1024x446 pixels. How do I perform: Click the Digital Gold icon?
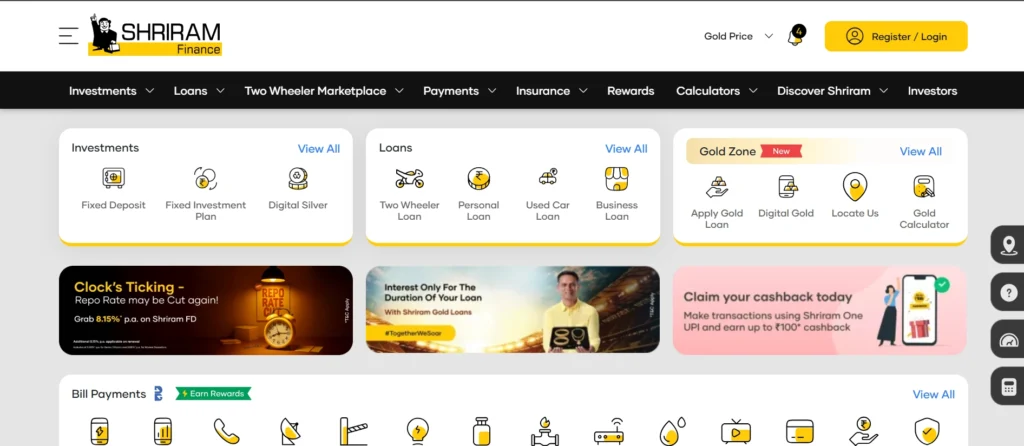(786, 186)
